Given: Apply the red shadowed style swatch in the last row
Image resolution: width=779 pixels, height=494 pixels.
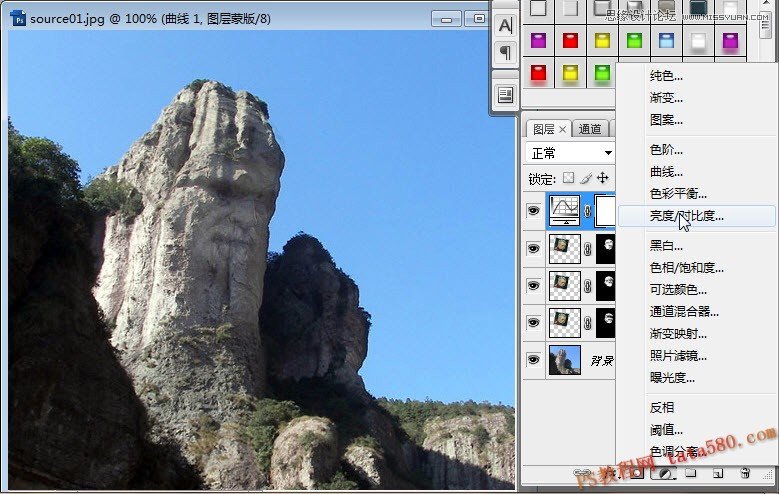Looking at the screenshot, I should (538, 74).
